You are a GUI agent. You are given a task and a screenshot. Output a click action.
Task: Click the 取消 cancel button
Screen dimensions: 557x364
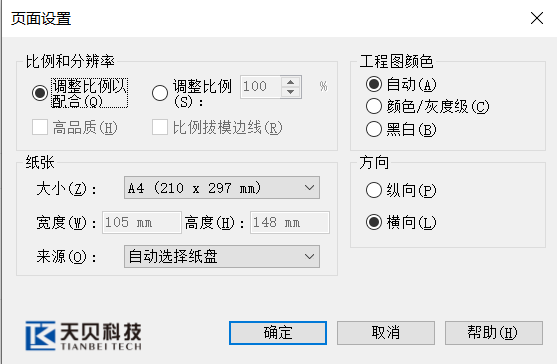pyautogui.click(x=386, y=333)
